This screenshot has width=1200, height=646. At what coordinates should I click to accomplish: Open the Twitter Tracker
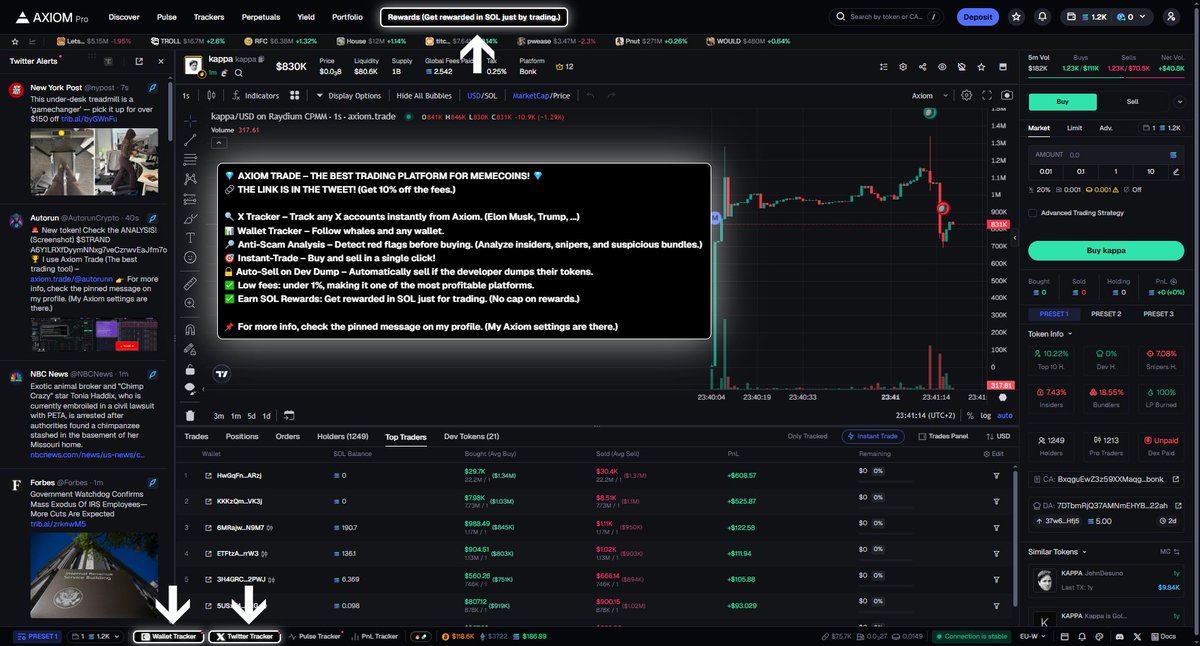coord(245,636)
